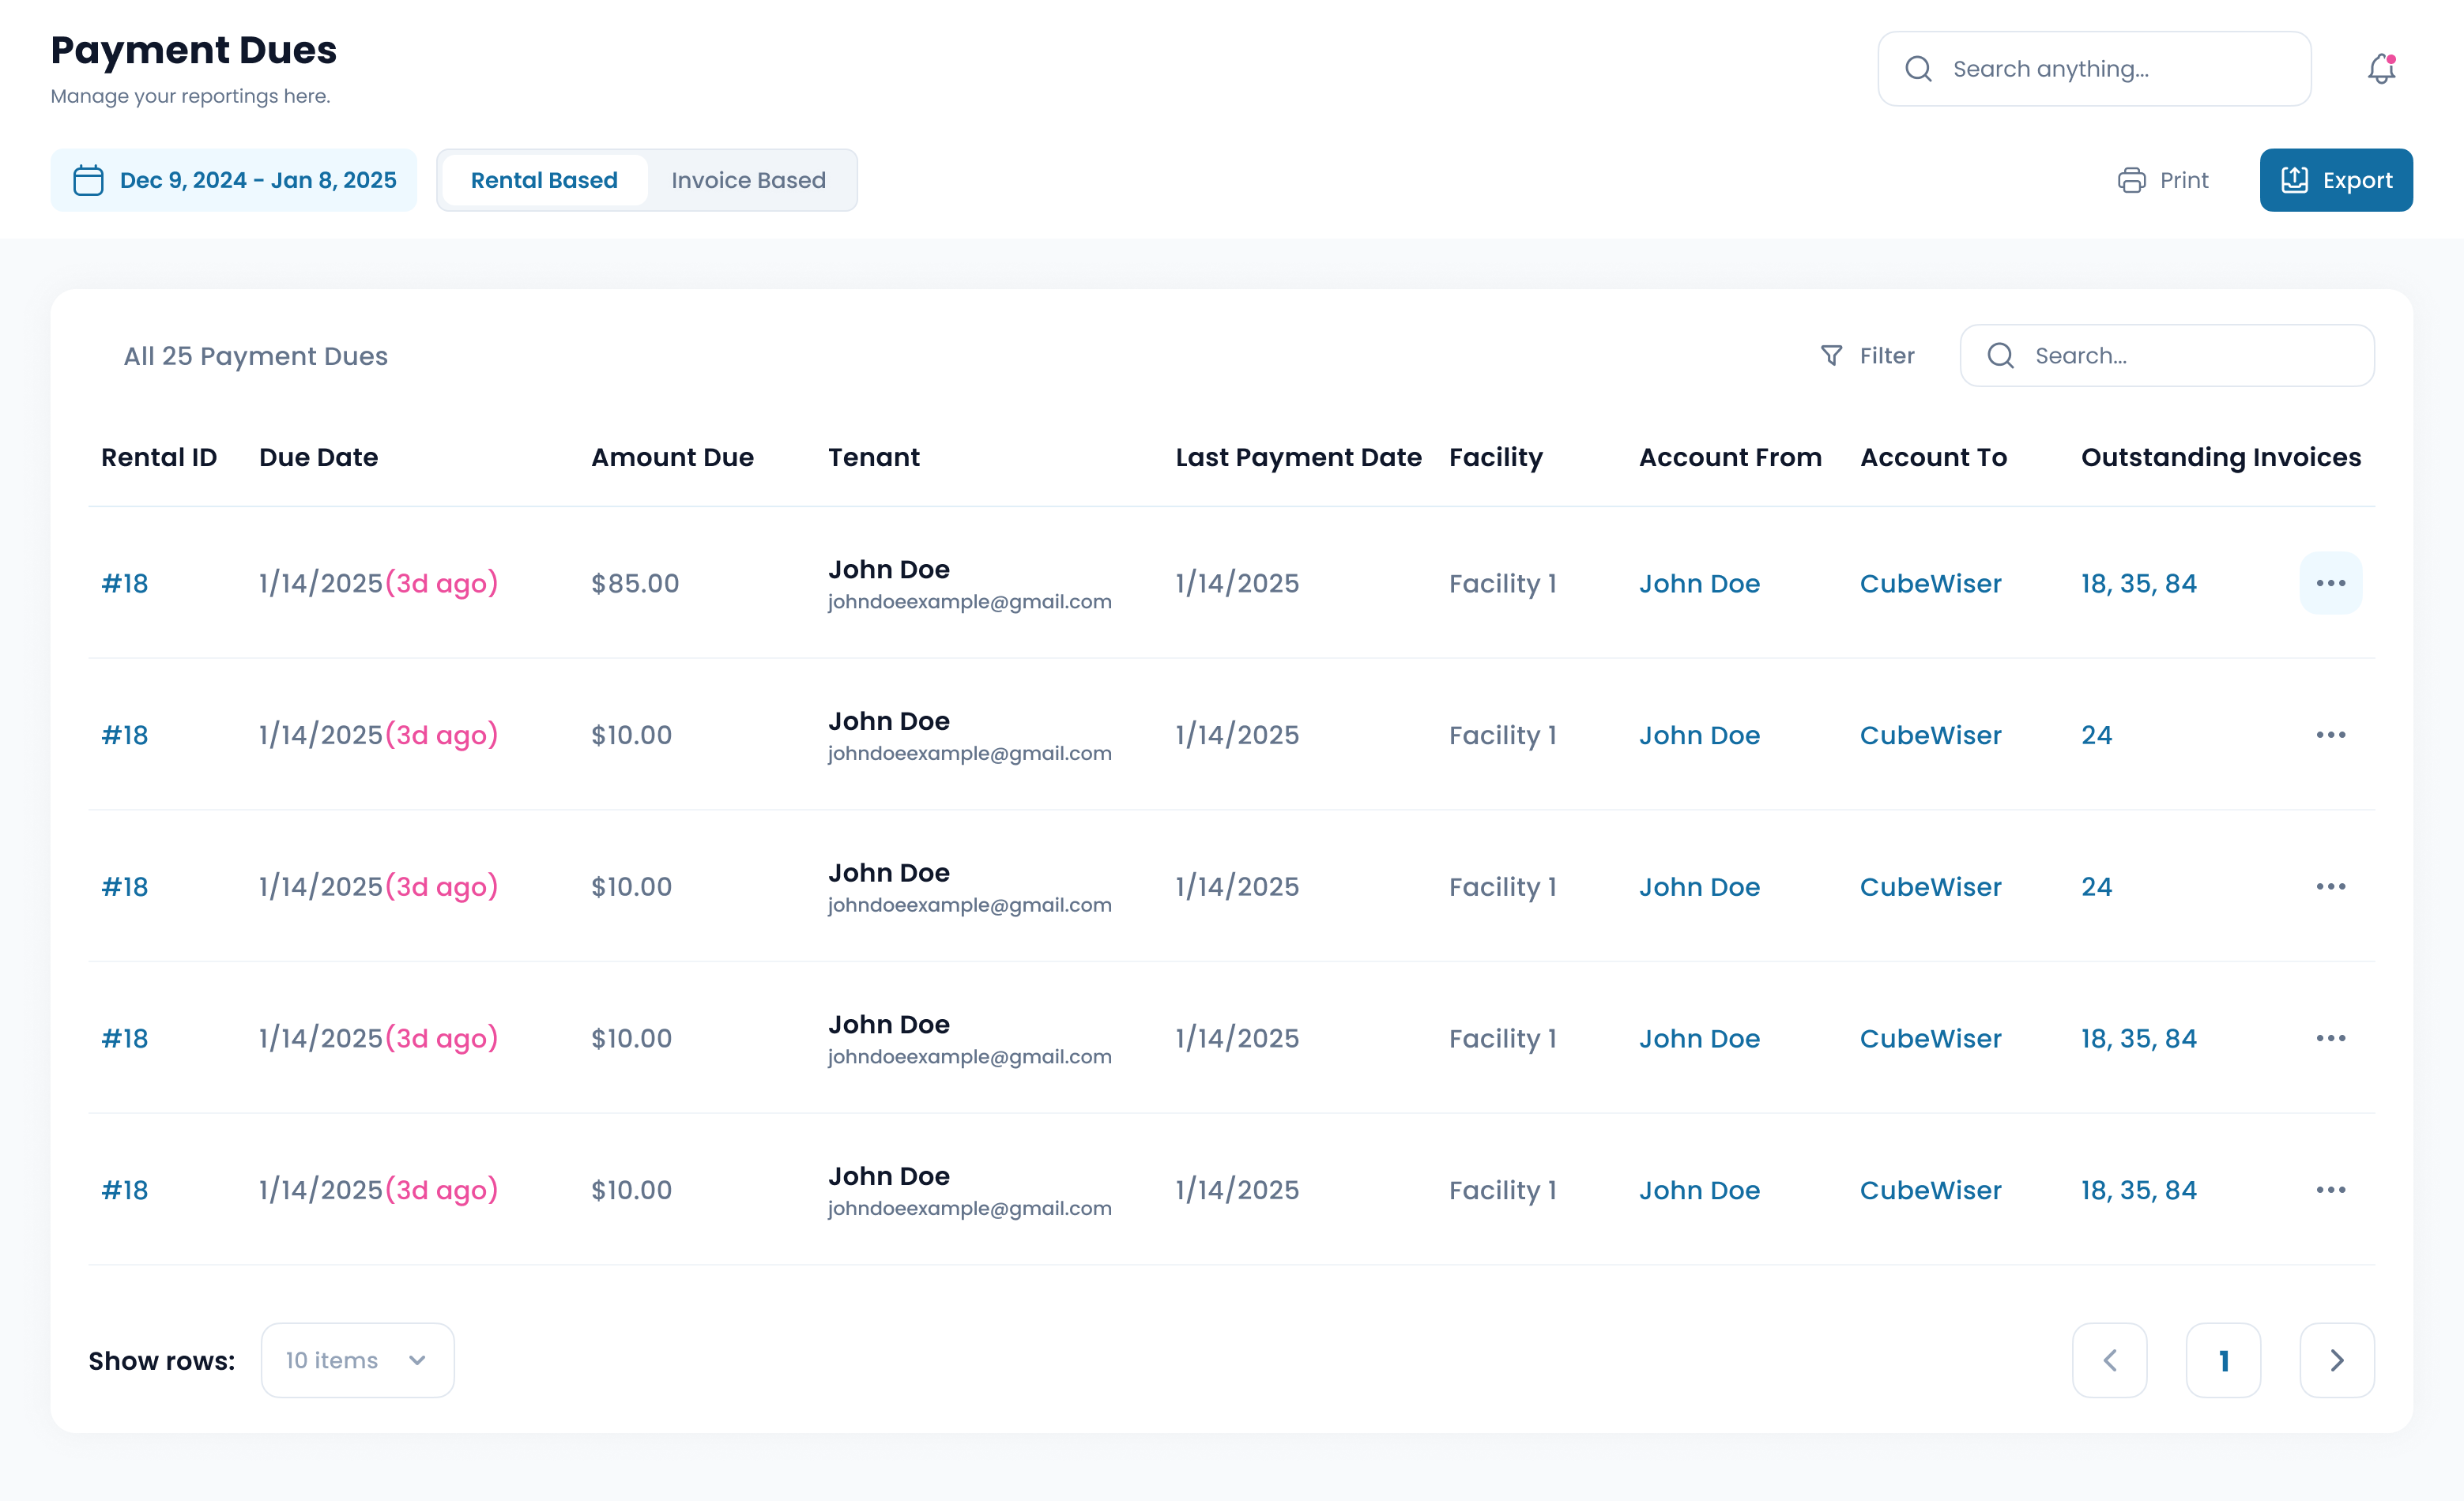Go to next page arrow
The width and height of the screenshot is (2464, 1501).
(2336, 1360)
